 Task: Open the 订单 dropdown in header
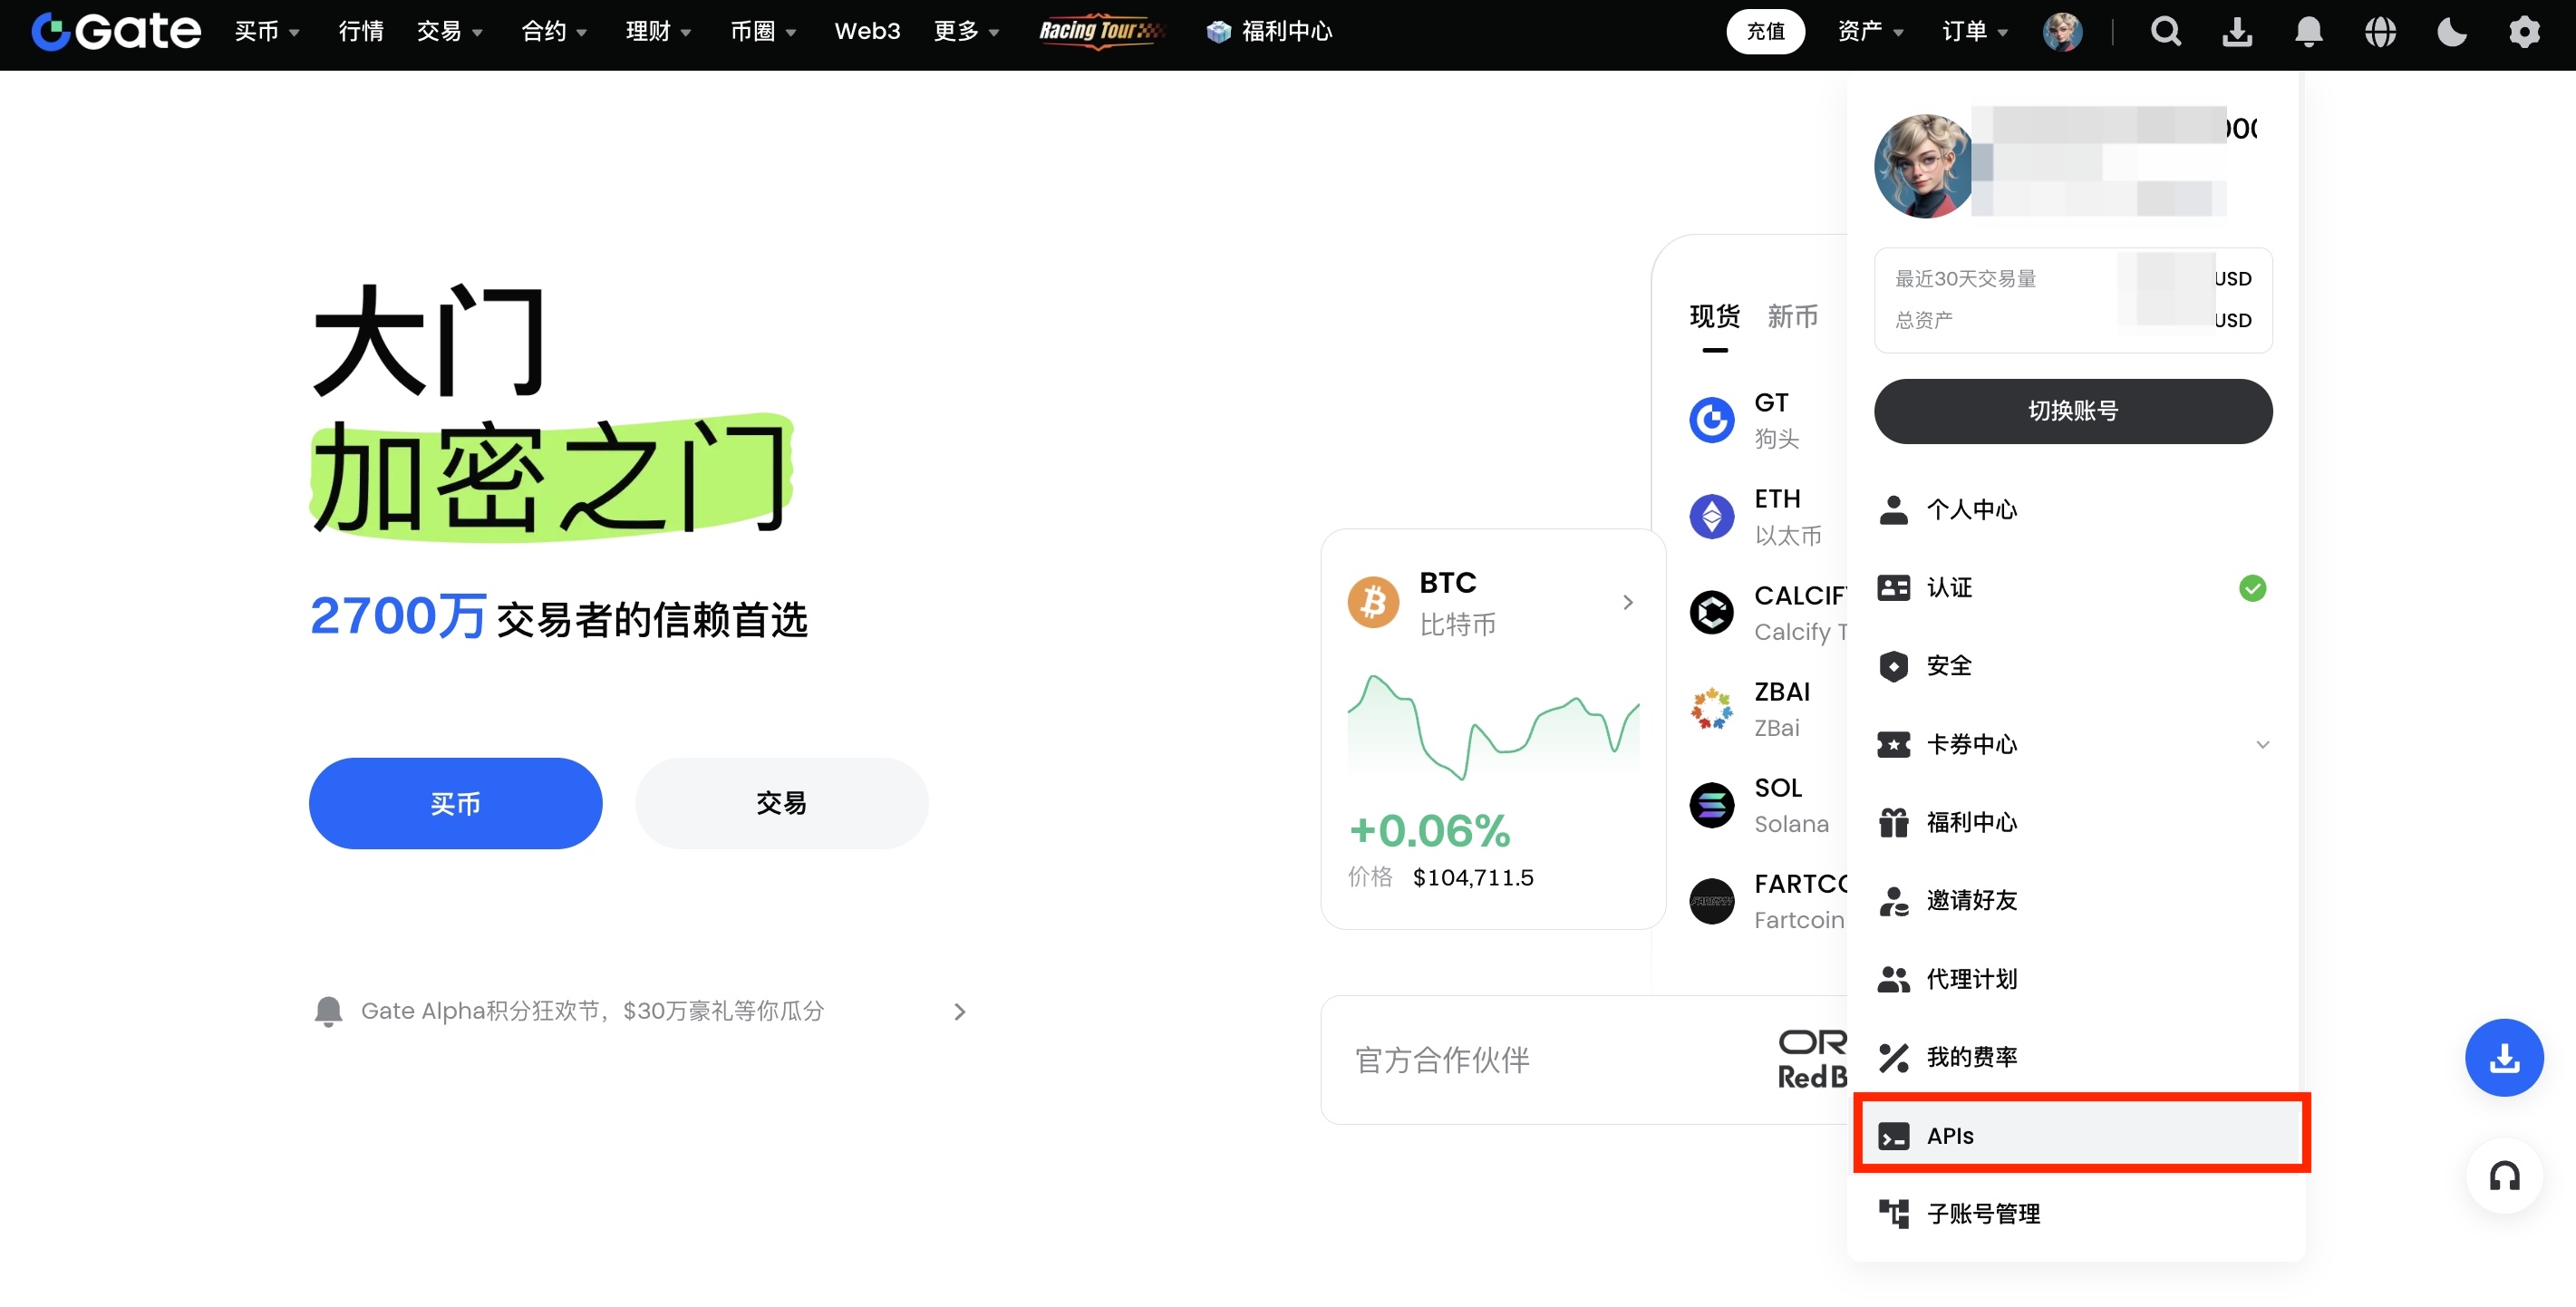click(x=1973, y=32)
